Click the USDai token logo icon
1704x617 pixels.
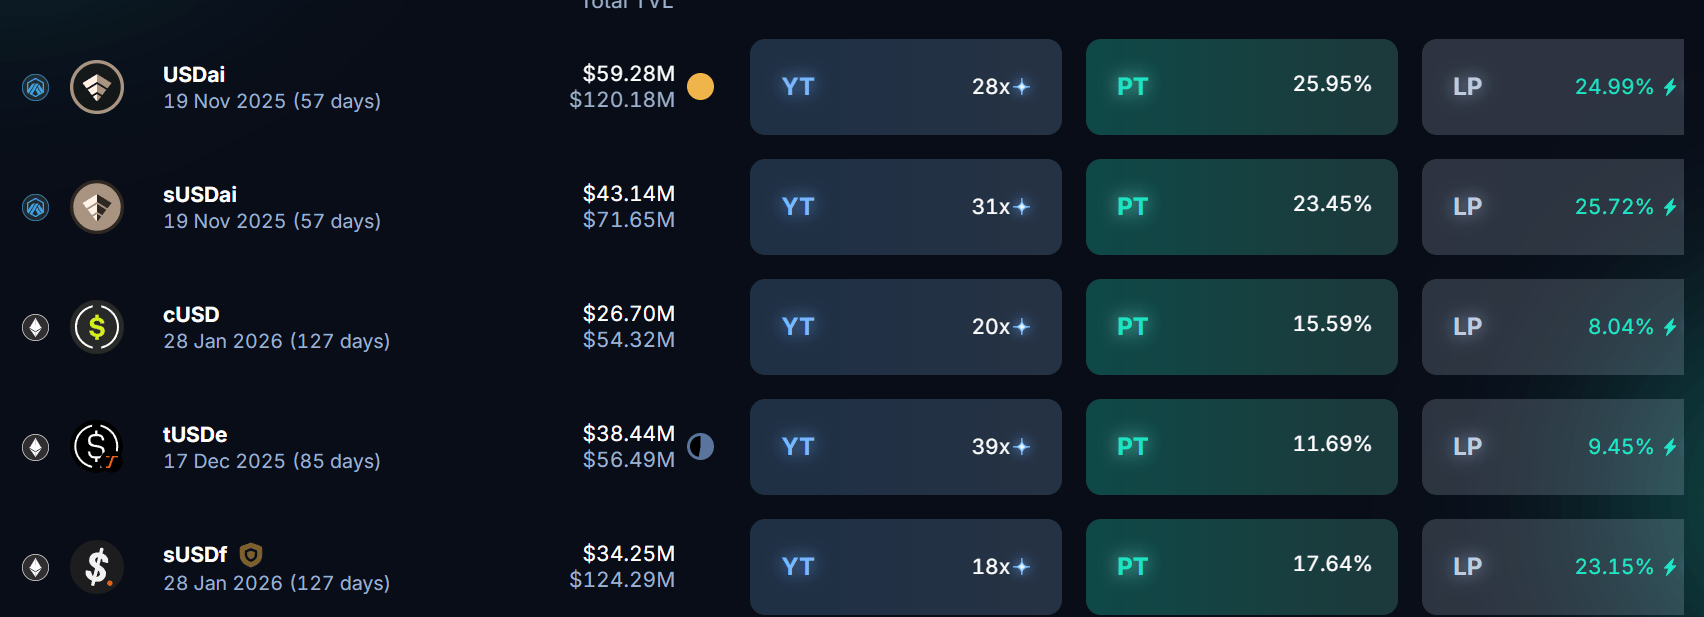(x=97, y=87)
